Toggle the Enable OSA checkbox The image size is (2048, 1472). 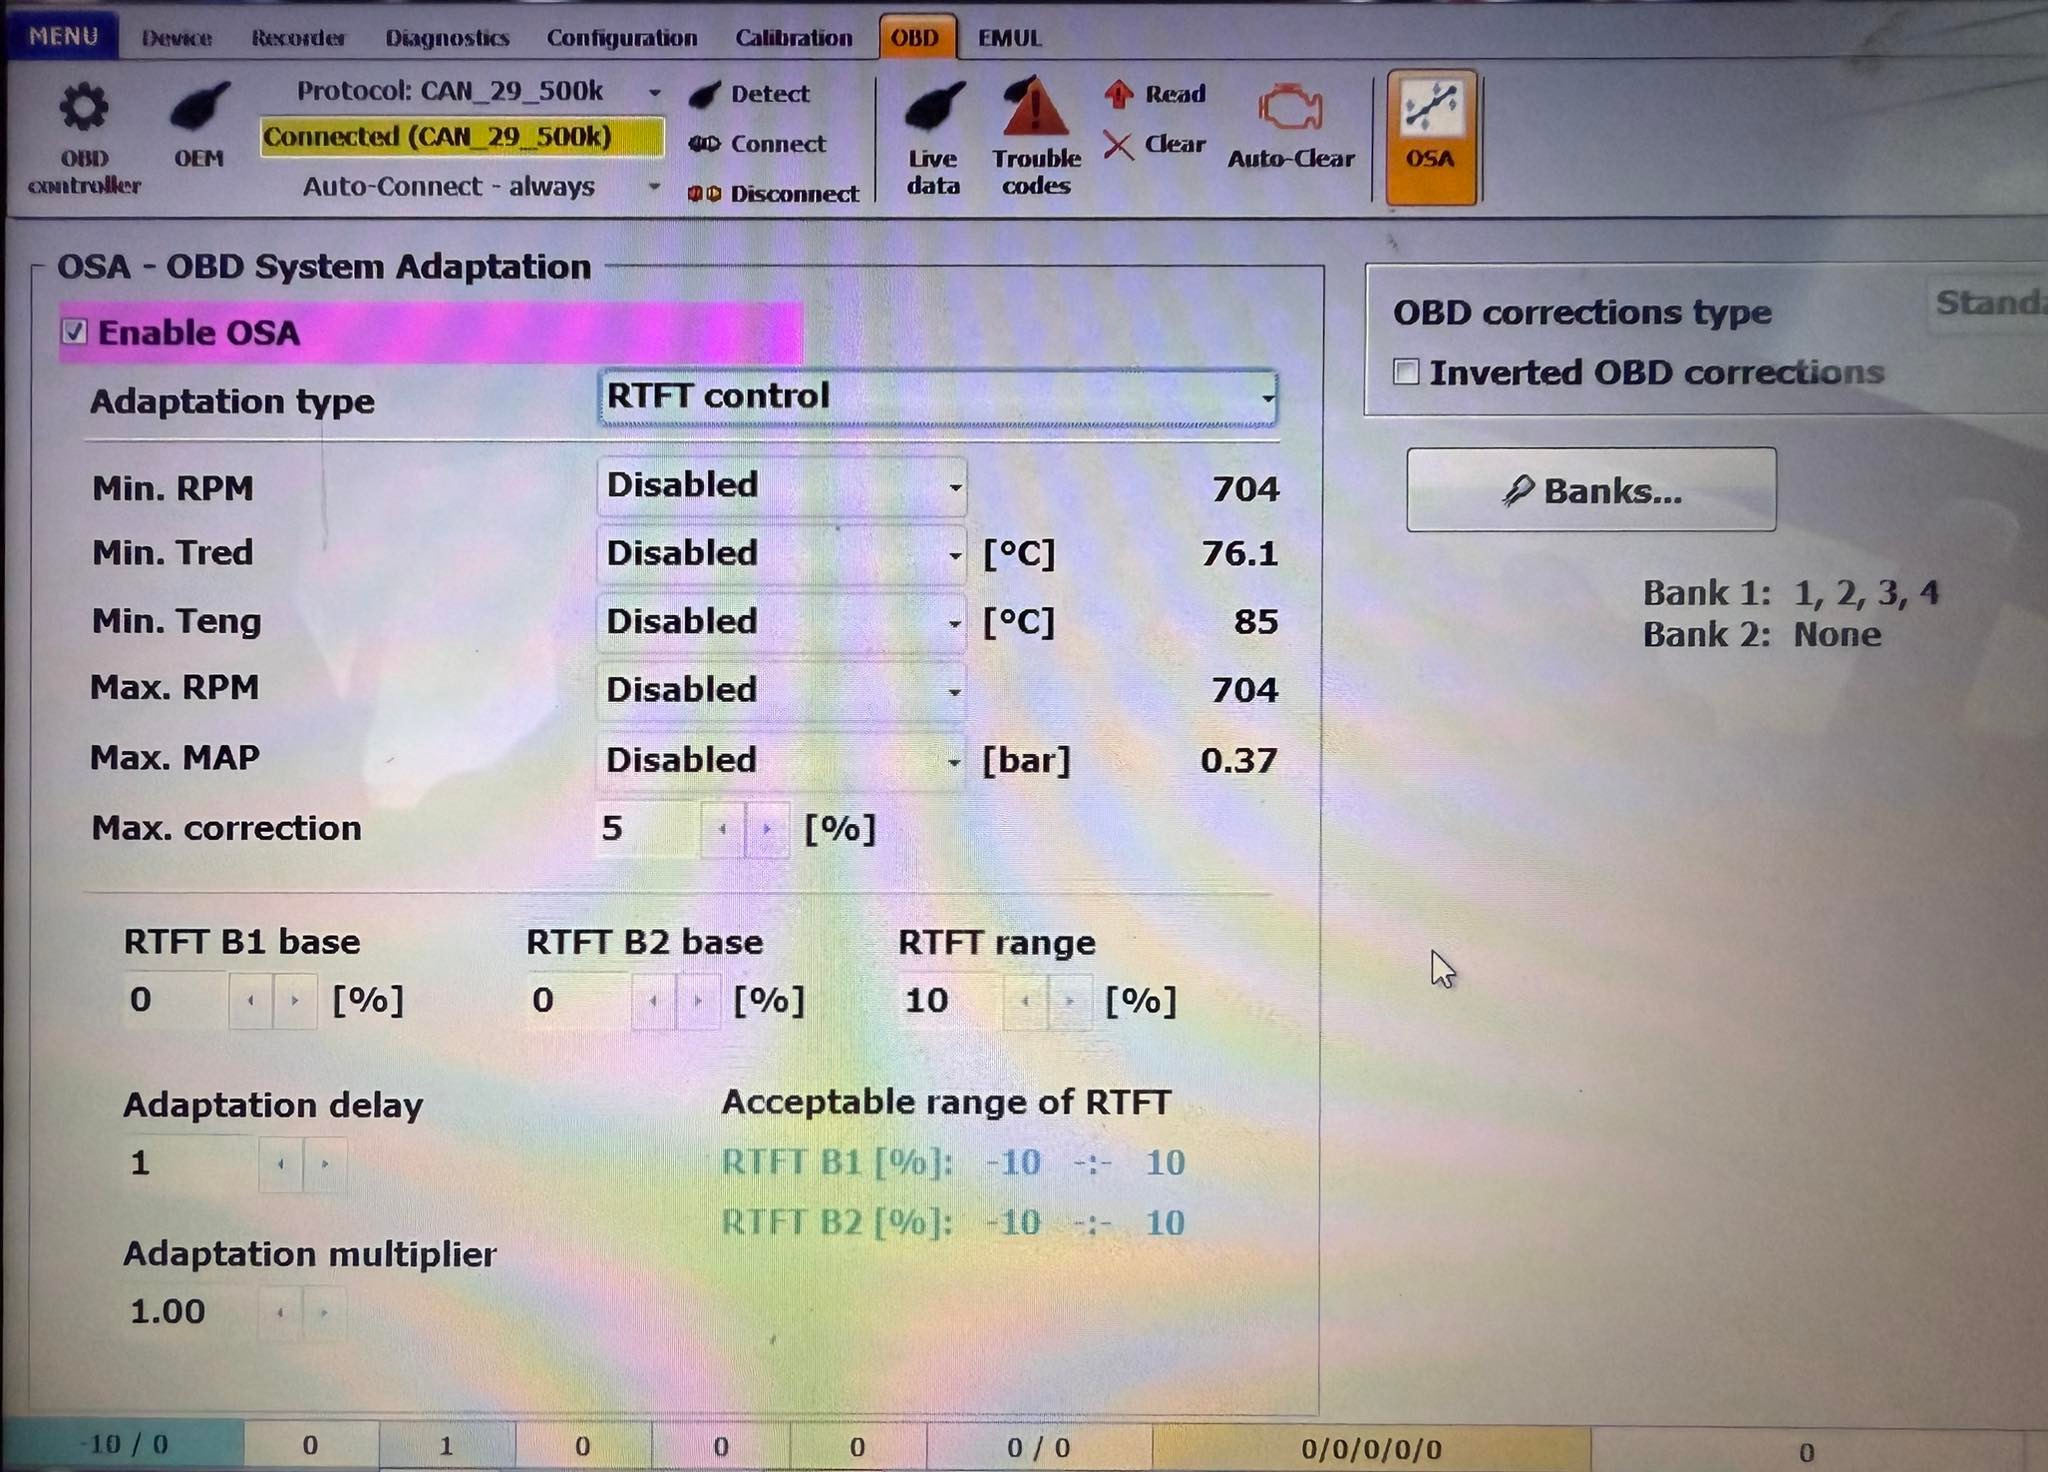click(x=75, y=332)
